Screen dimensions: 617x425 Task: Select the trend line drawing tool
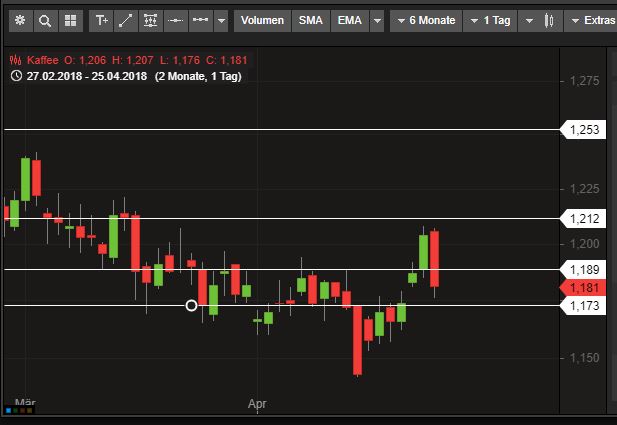tap(126, 20)
